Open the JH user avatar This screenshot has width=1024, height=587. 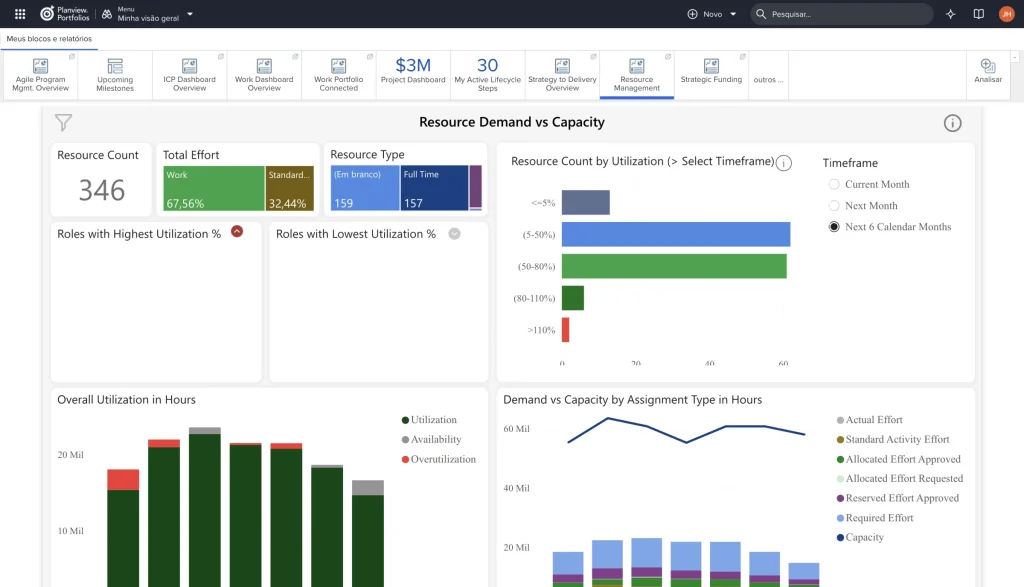tap(1006, 14)
